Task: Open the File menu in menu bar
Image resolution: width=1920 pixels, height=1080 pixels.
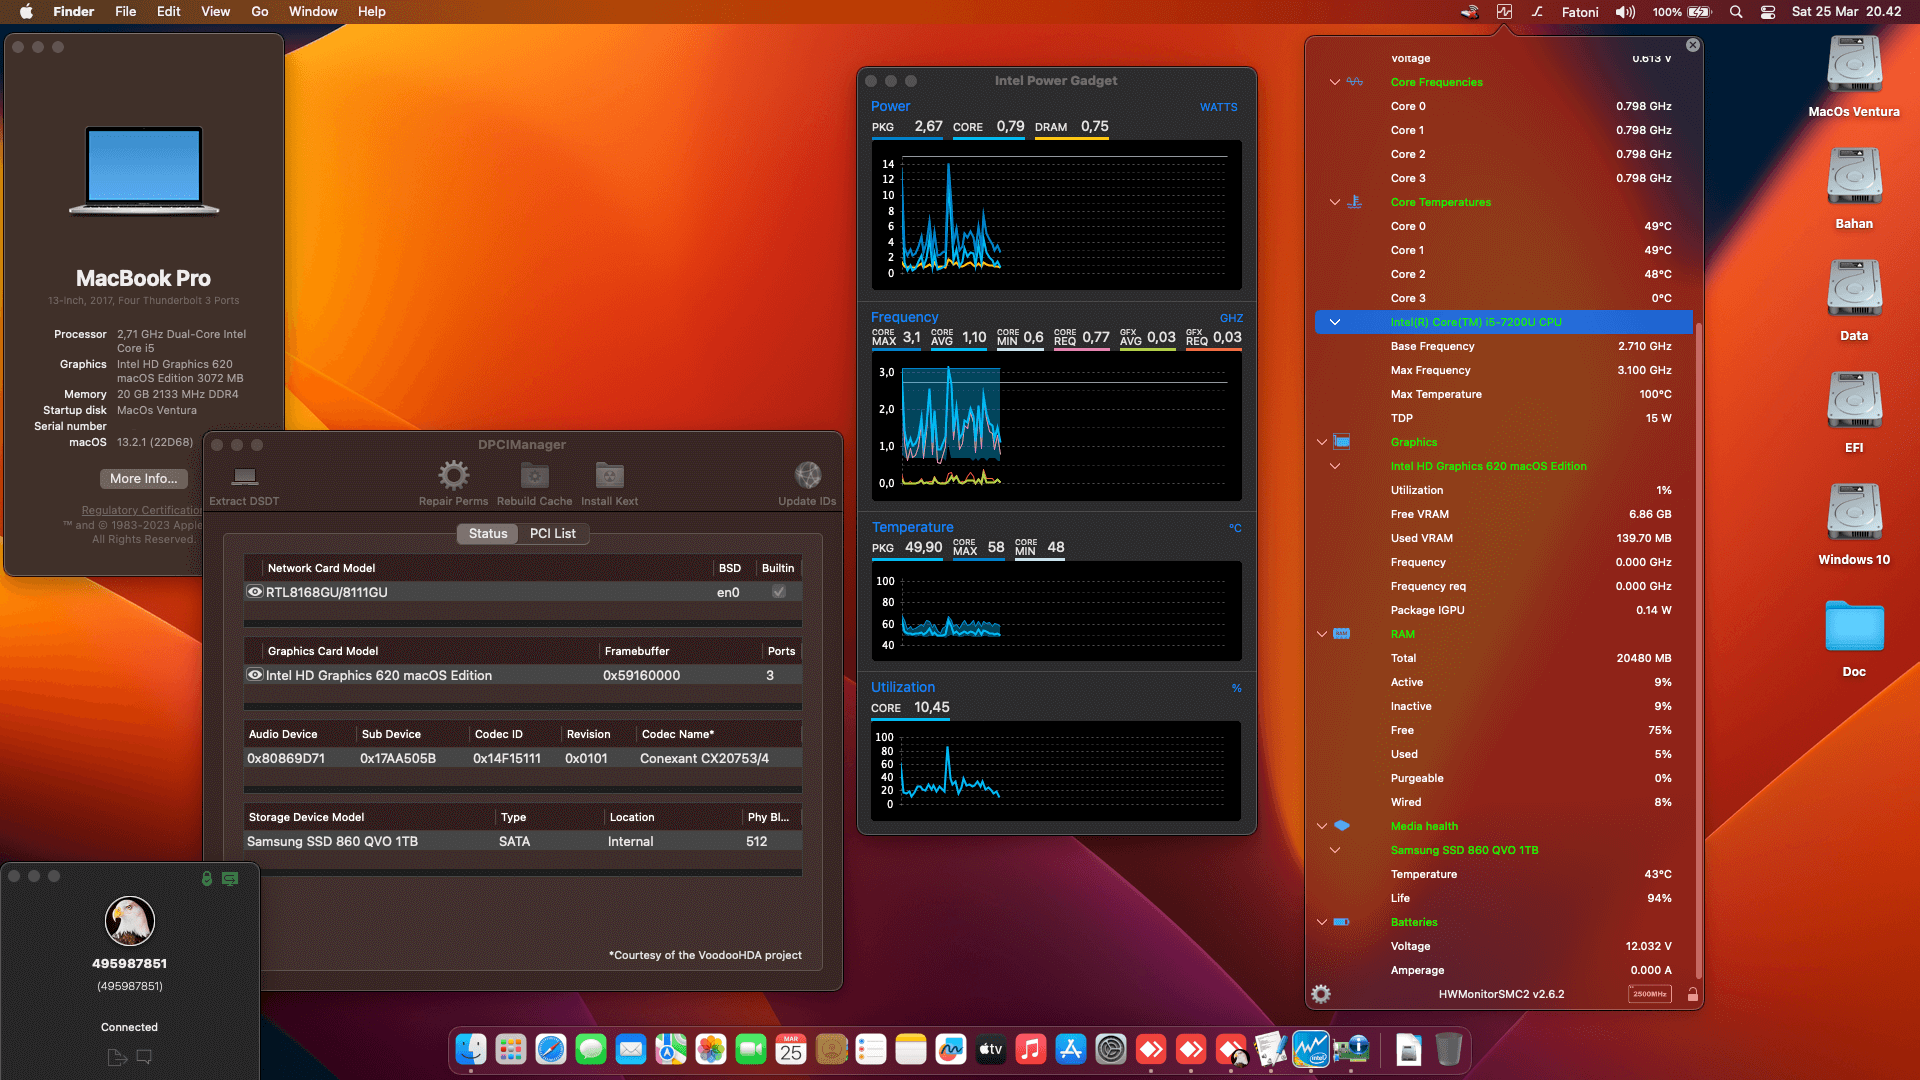Action: 125,12
